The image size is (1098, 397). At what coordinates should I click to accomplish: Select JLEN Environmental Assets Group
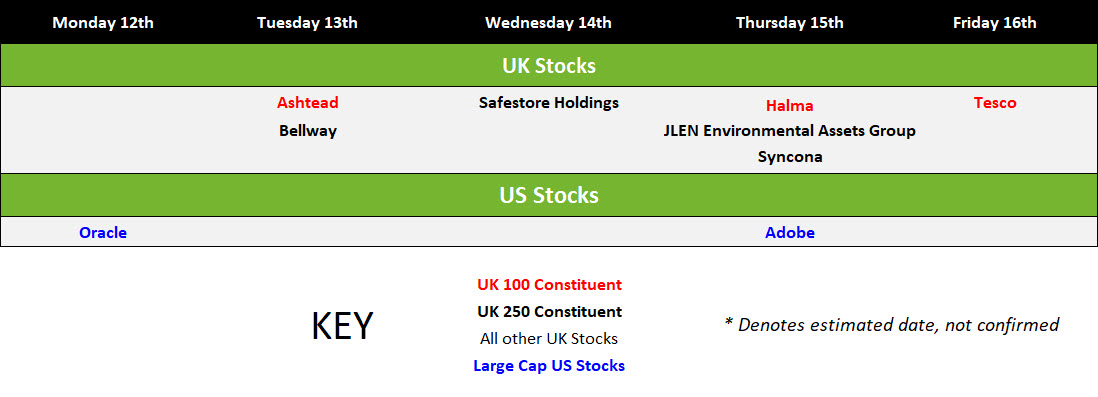(790, 131)
